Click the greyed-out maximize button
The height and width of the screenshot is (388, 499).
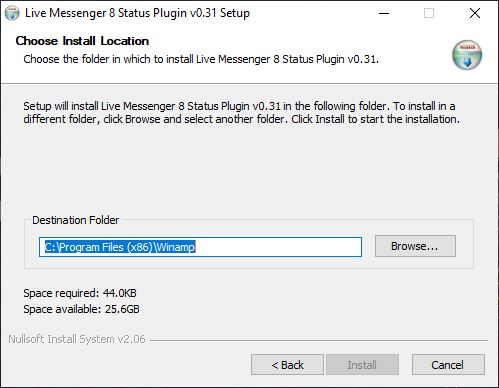coord(429,13)
